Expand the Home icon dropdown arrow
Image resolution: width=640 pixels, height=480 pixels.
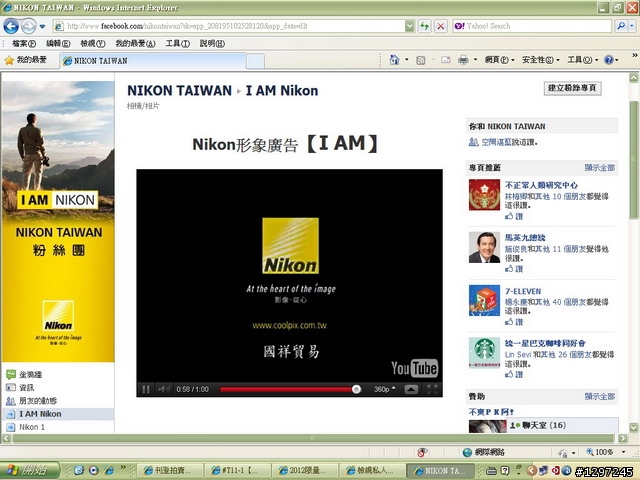[407, 60]
